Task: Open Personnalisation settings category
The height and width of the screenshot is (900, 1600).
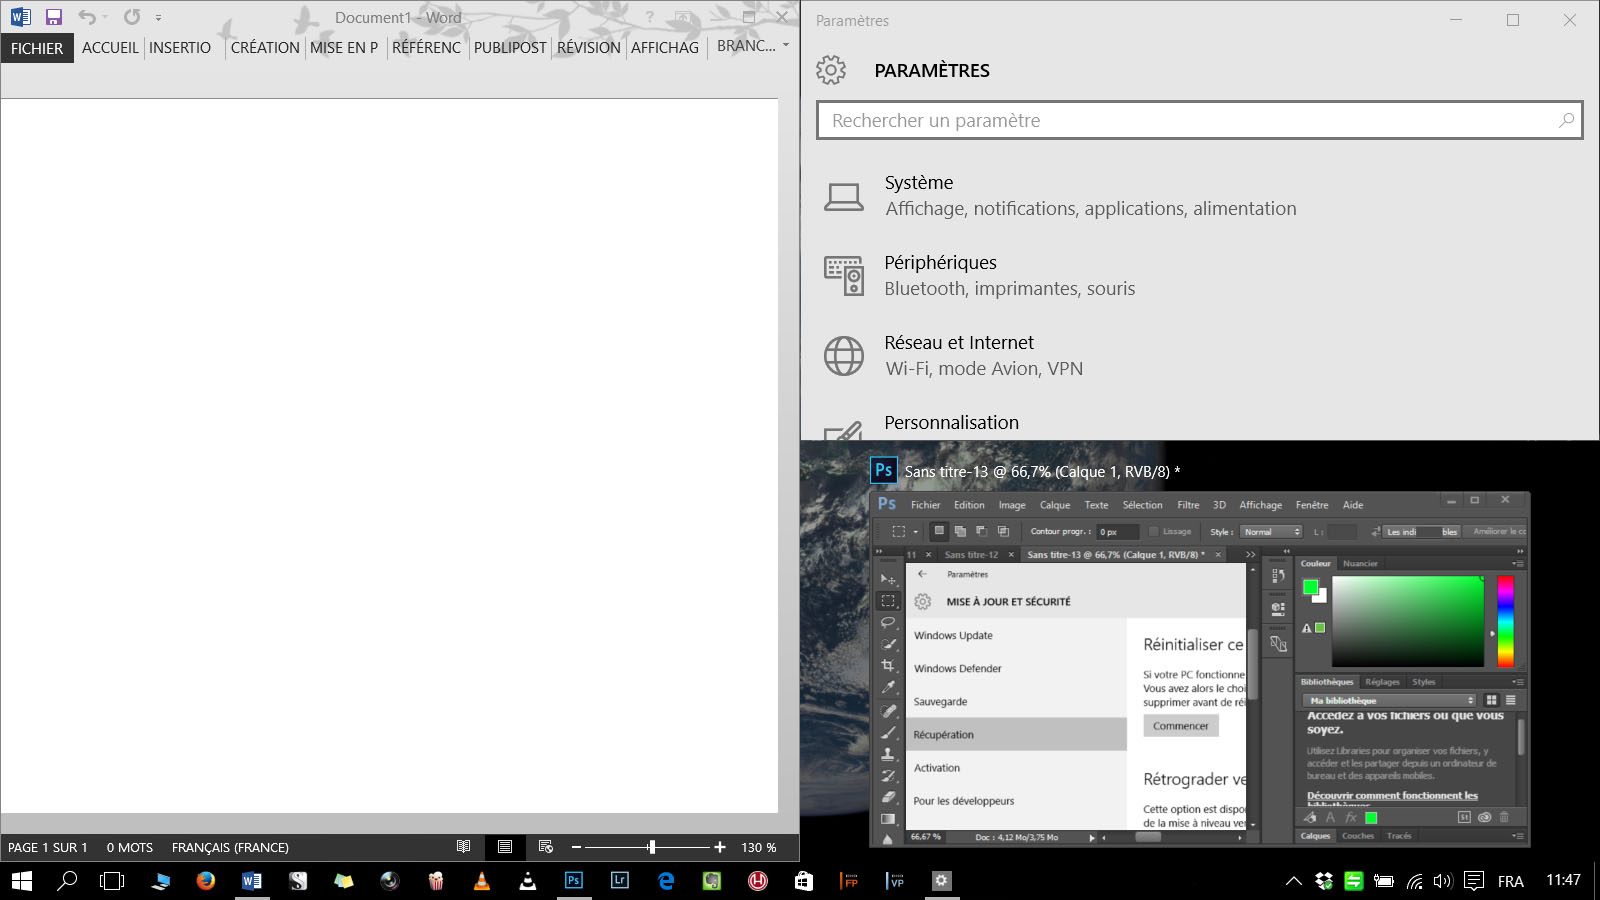Action: point(1199,423)
